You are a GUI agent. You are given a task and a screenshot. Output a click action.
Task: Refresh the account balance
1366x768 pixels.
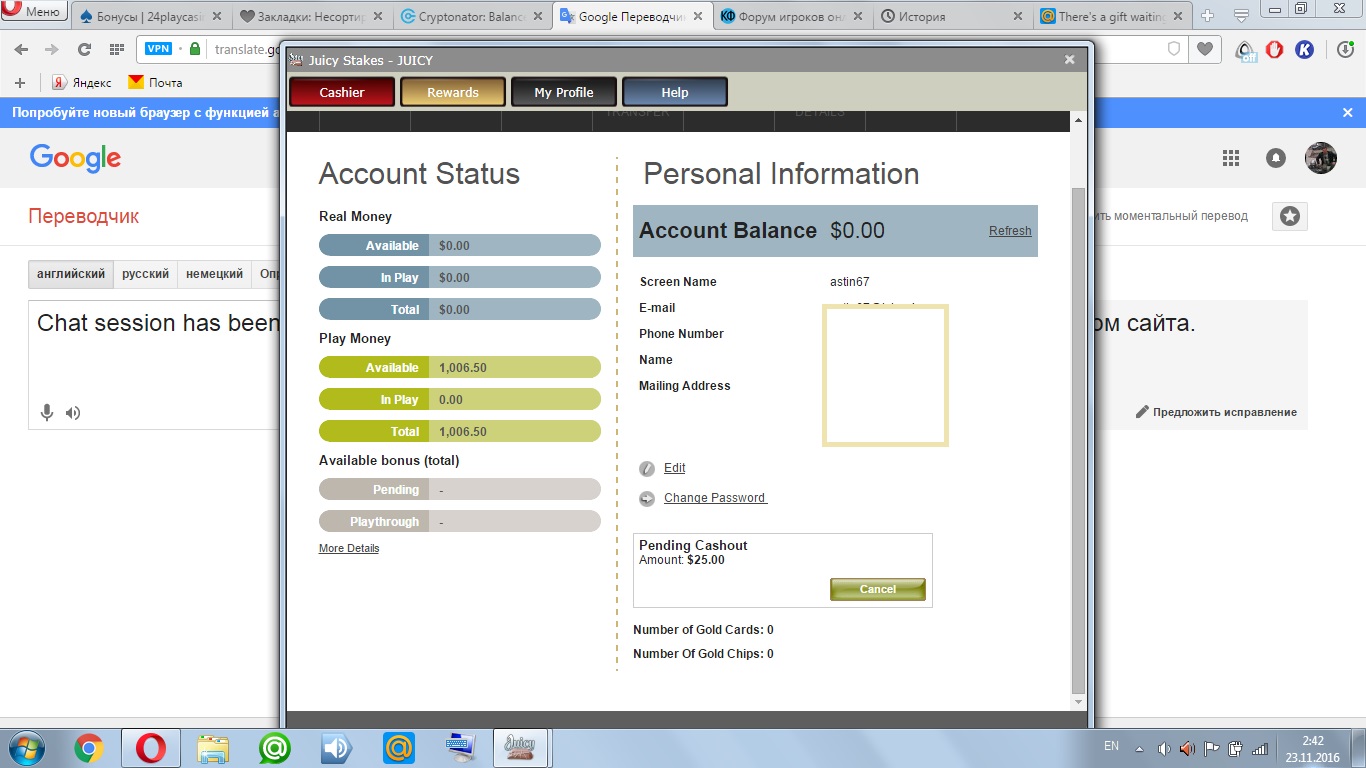1010,231
